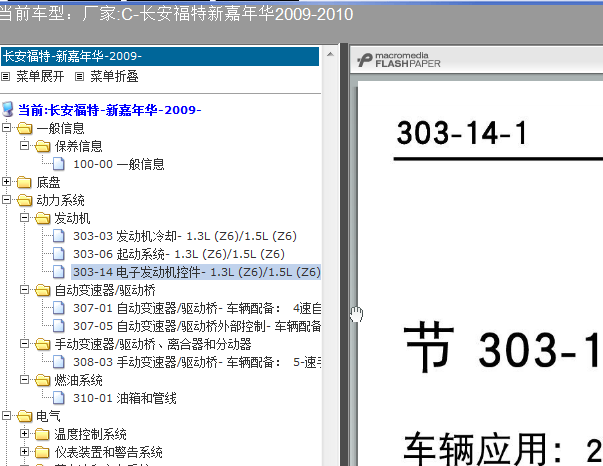The height and width of the screenshot is (466, 603).
Task: Expand the 温度控制系统 folder
Action: click(25, 433)
